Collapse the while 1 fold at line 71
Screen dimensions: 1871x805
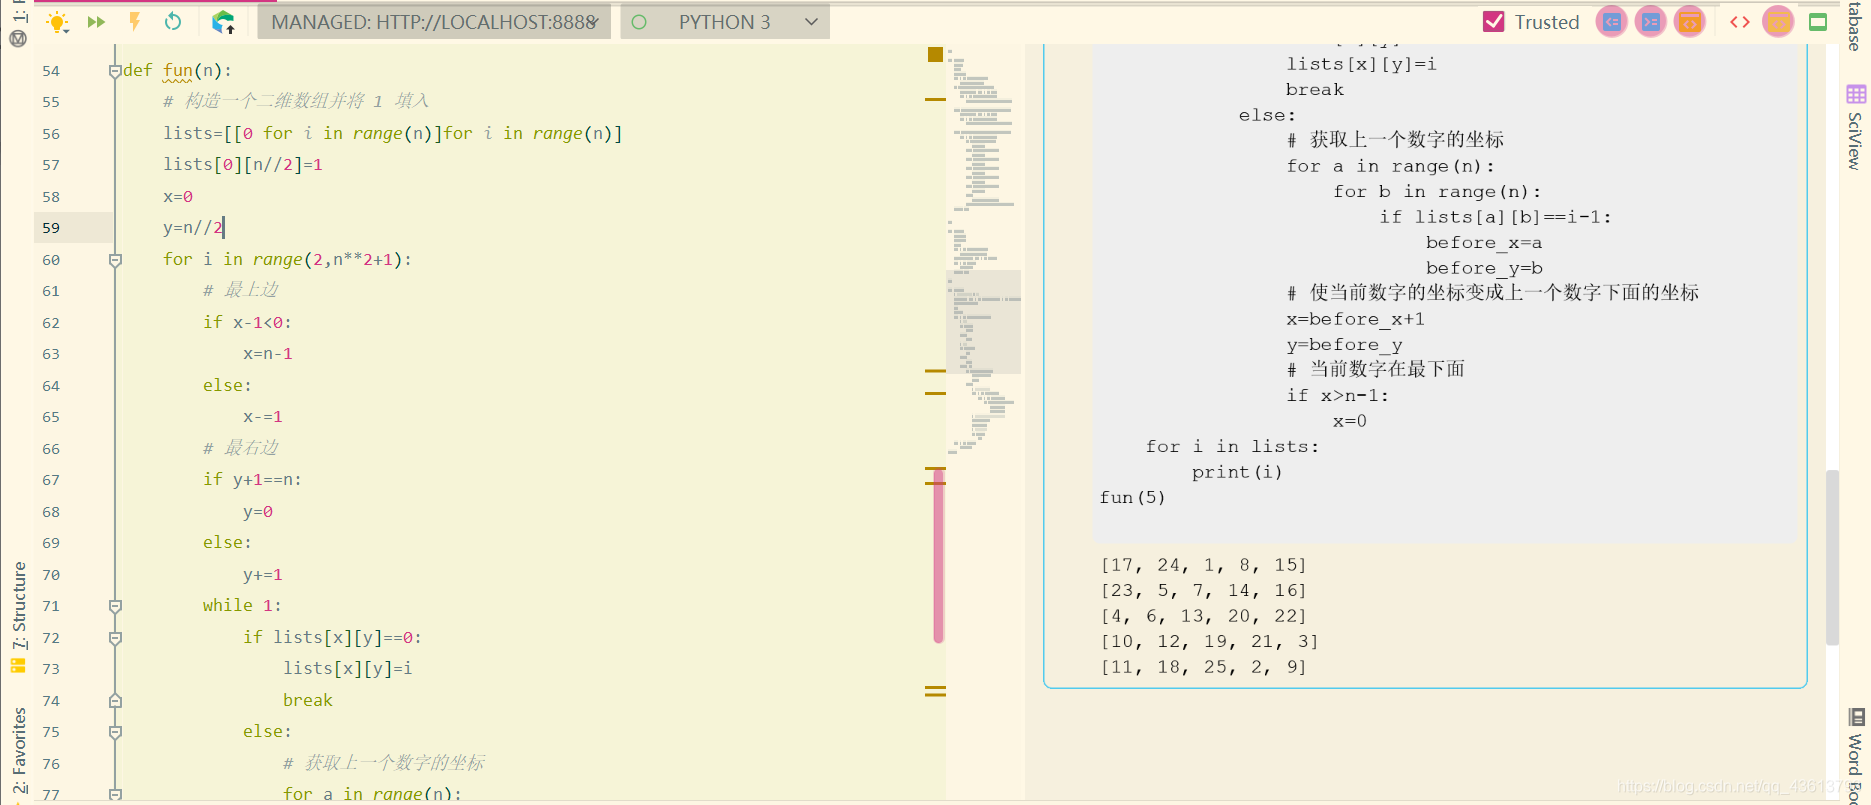[x=115, y=606]
